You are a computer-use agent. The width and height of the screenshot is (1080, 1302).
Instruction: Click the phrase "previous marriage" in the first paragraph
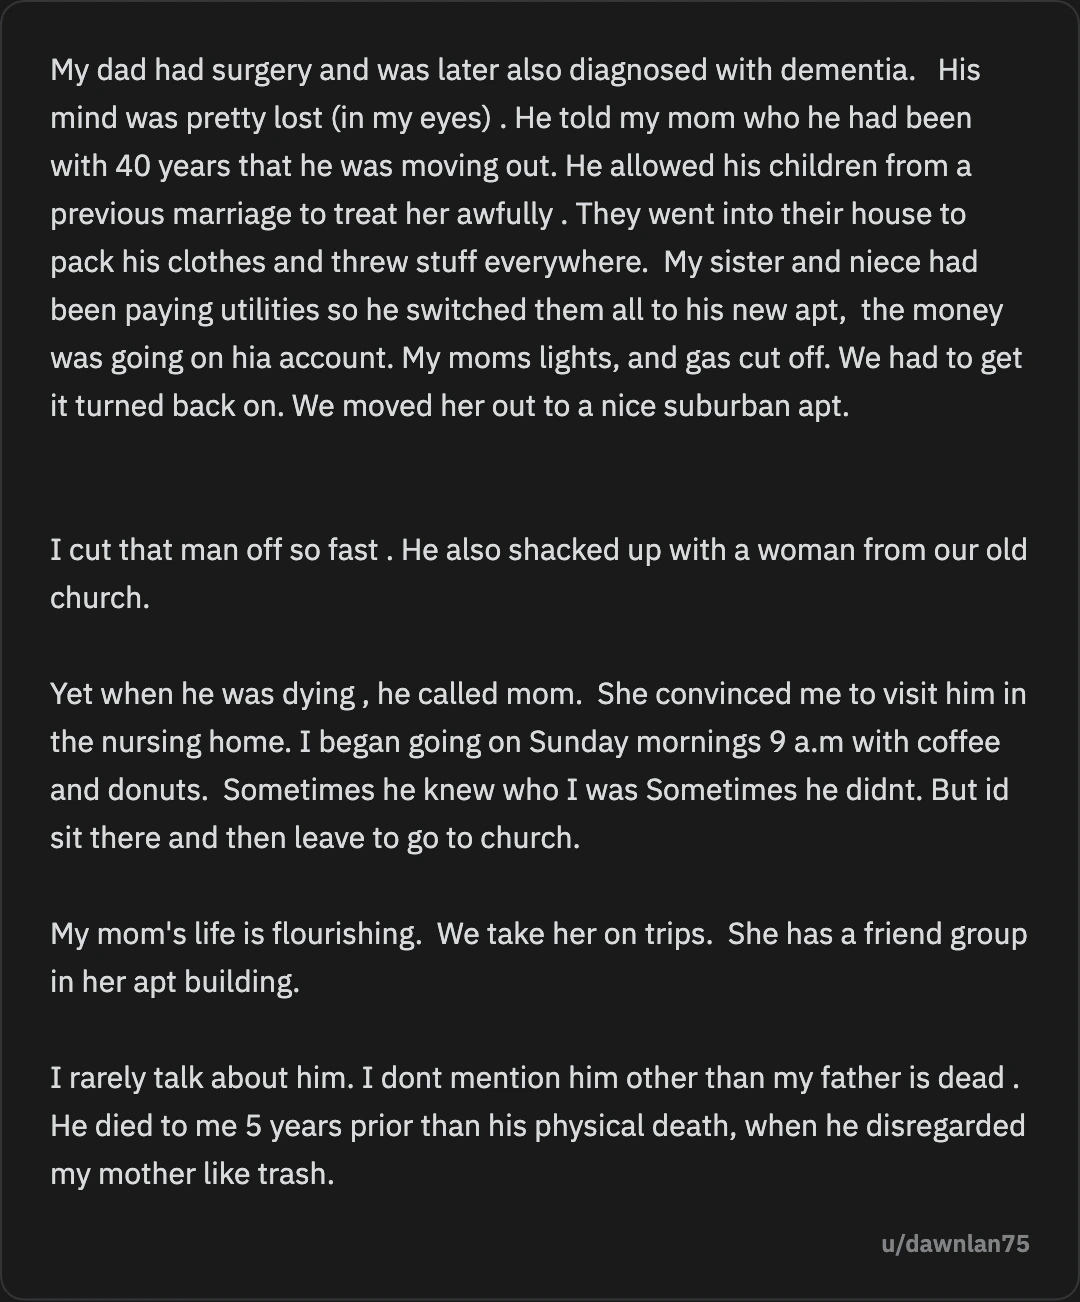[x=183, y=214]
